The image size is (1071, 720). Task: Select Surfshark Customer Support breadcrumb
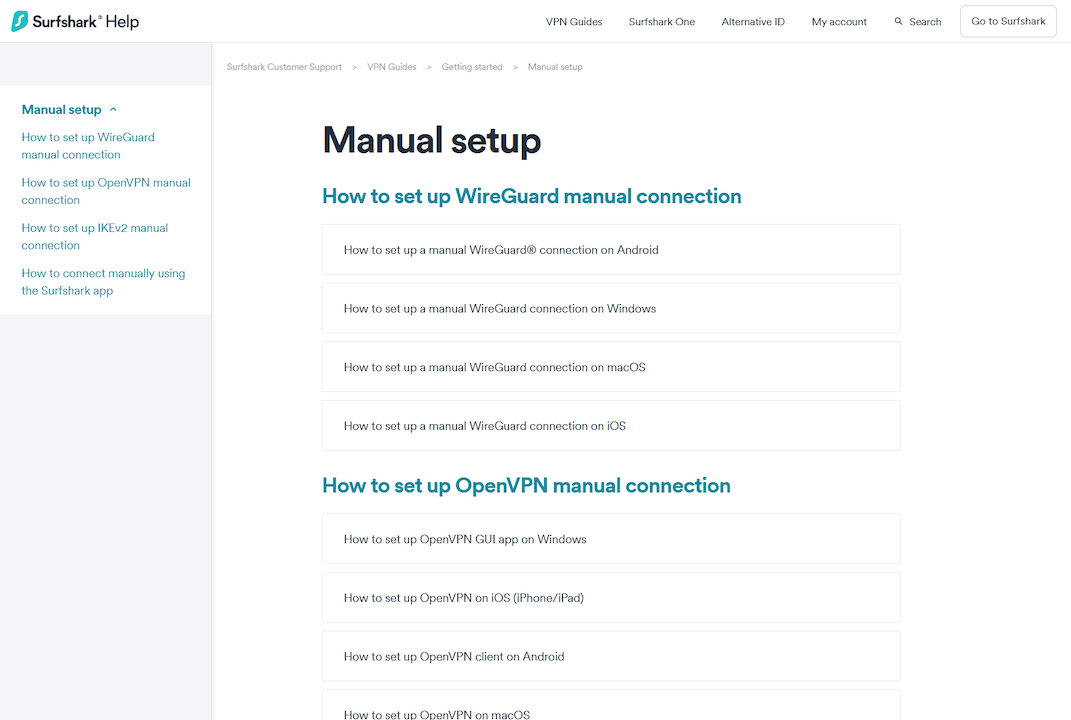284,67
